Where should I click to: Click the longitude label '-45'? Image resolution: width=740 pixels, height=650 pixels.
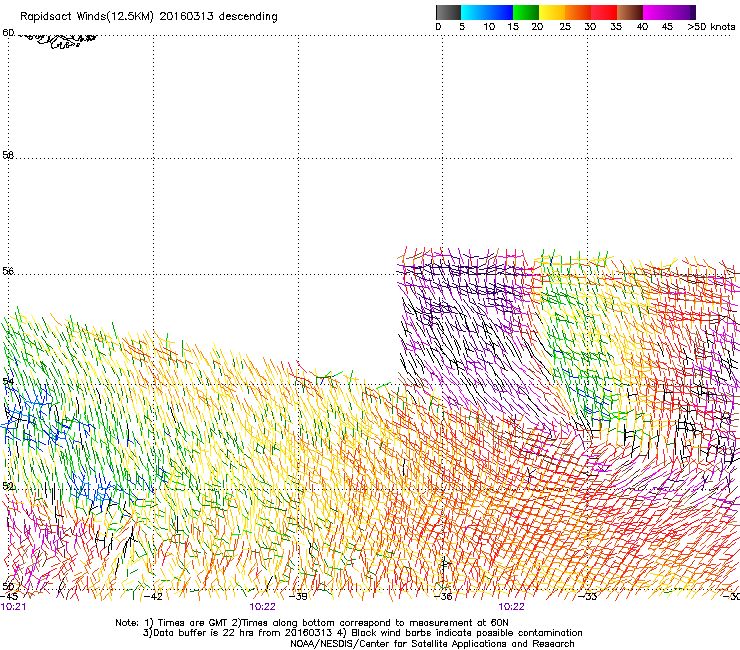pyautogui.click(x=9, y=596)
